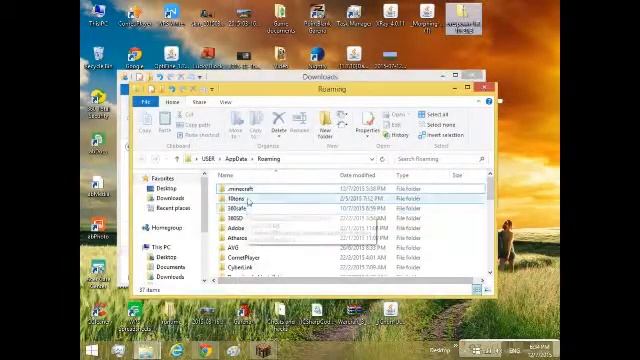Switch to the Home ribbon tab

[172, 102]
